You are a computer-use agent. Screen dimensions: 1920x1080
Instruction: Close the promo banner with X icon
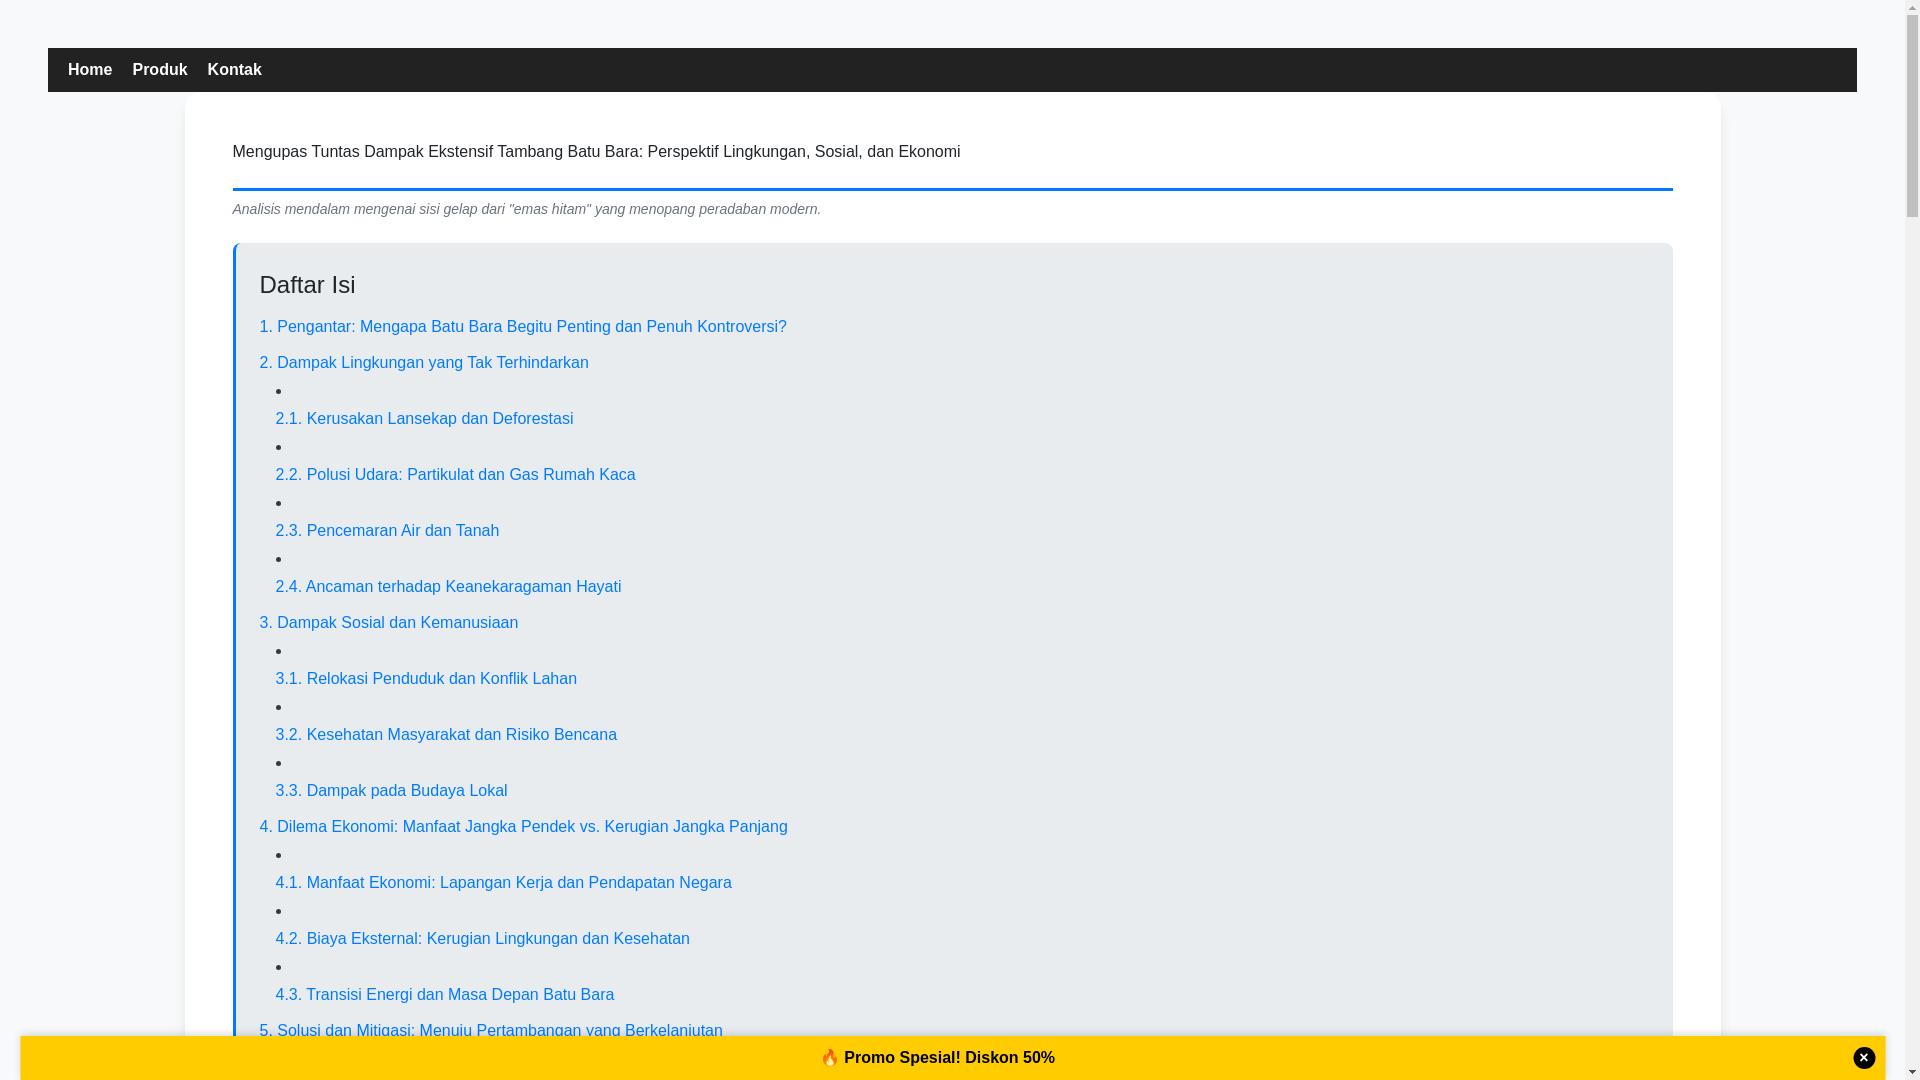pyautogui.click(x=1864, y=1058)
